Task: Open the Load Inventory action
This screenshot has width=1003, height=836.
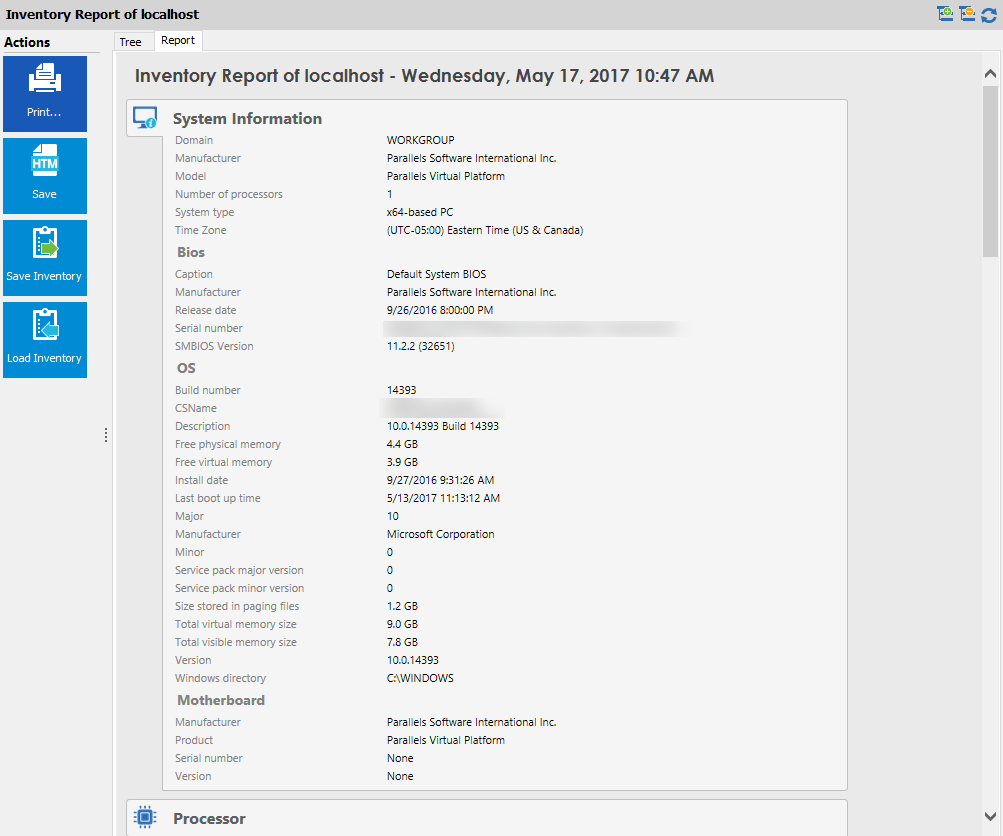Action: tap(44, 340)
